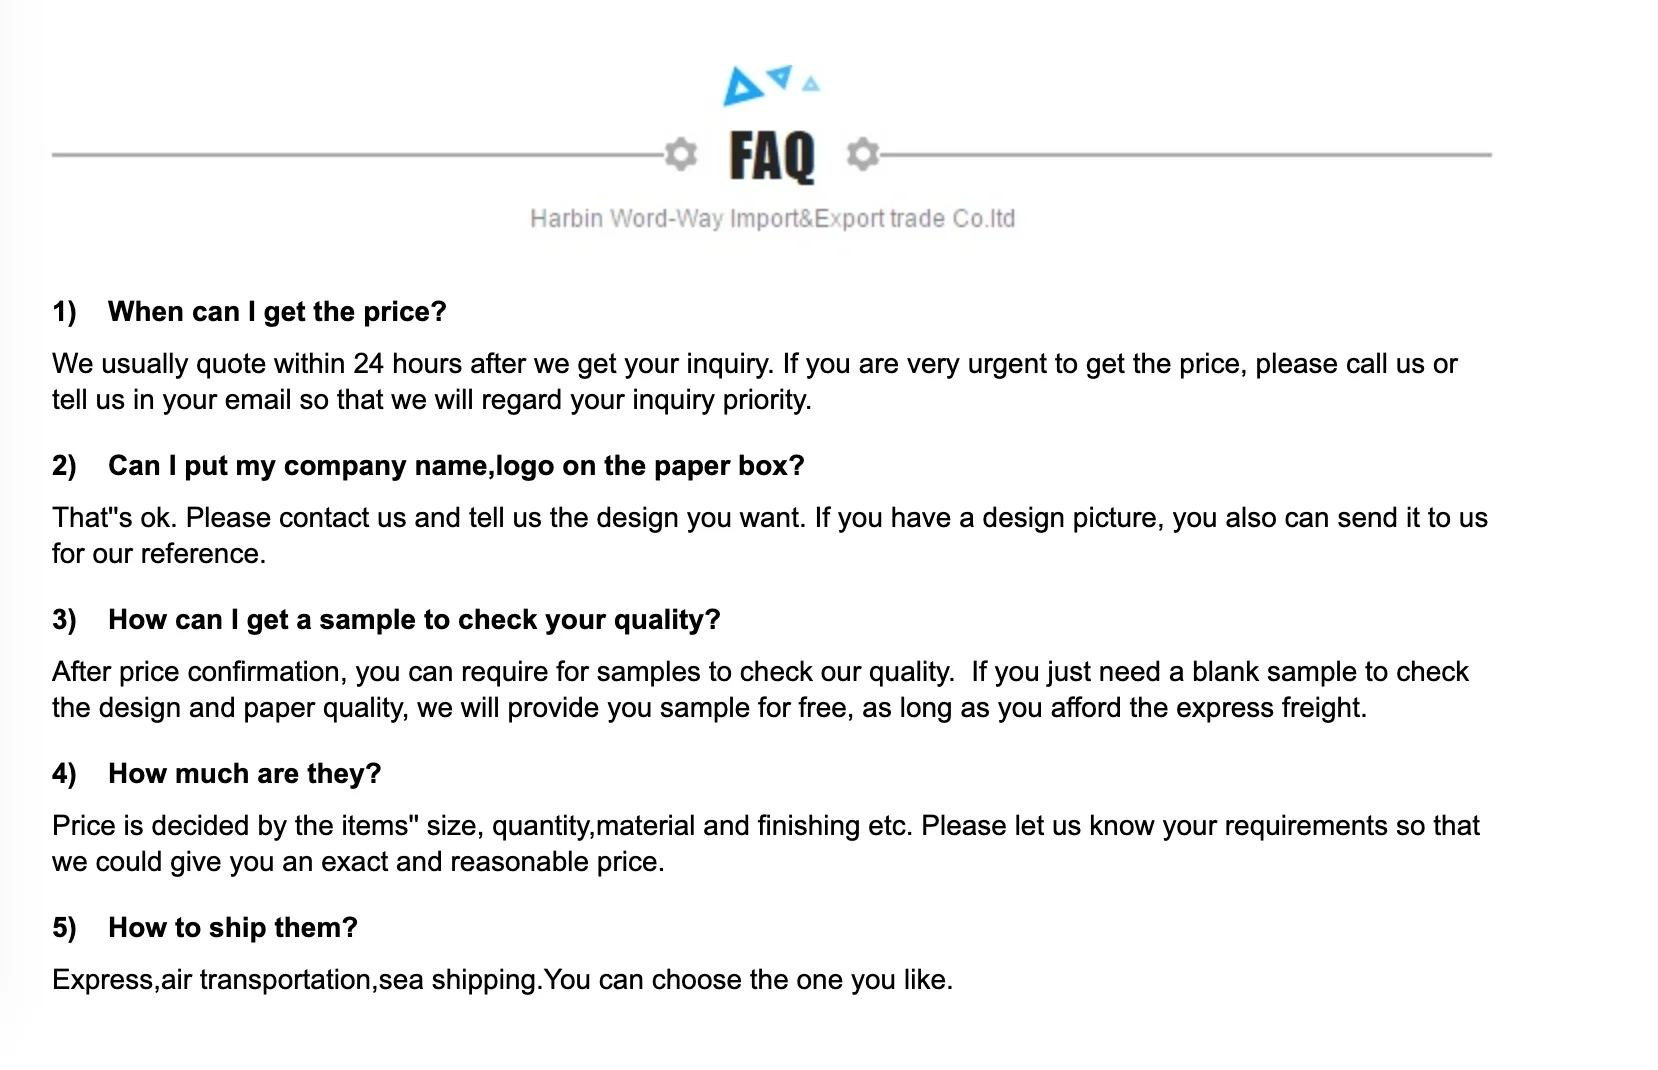1658x1070 pixels.
Task: Click the bold FAQ heading
Action: tap(772, 156)
